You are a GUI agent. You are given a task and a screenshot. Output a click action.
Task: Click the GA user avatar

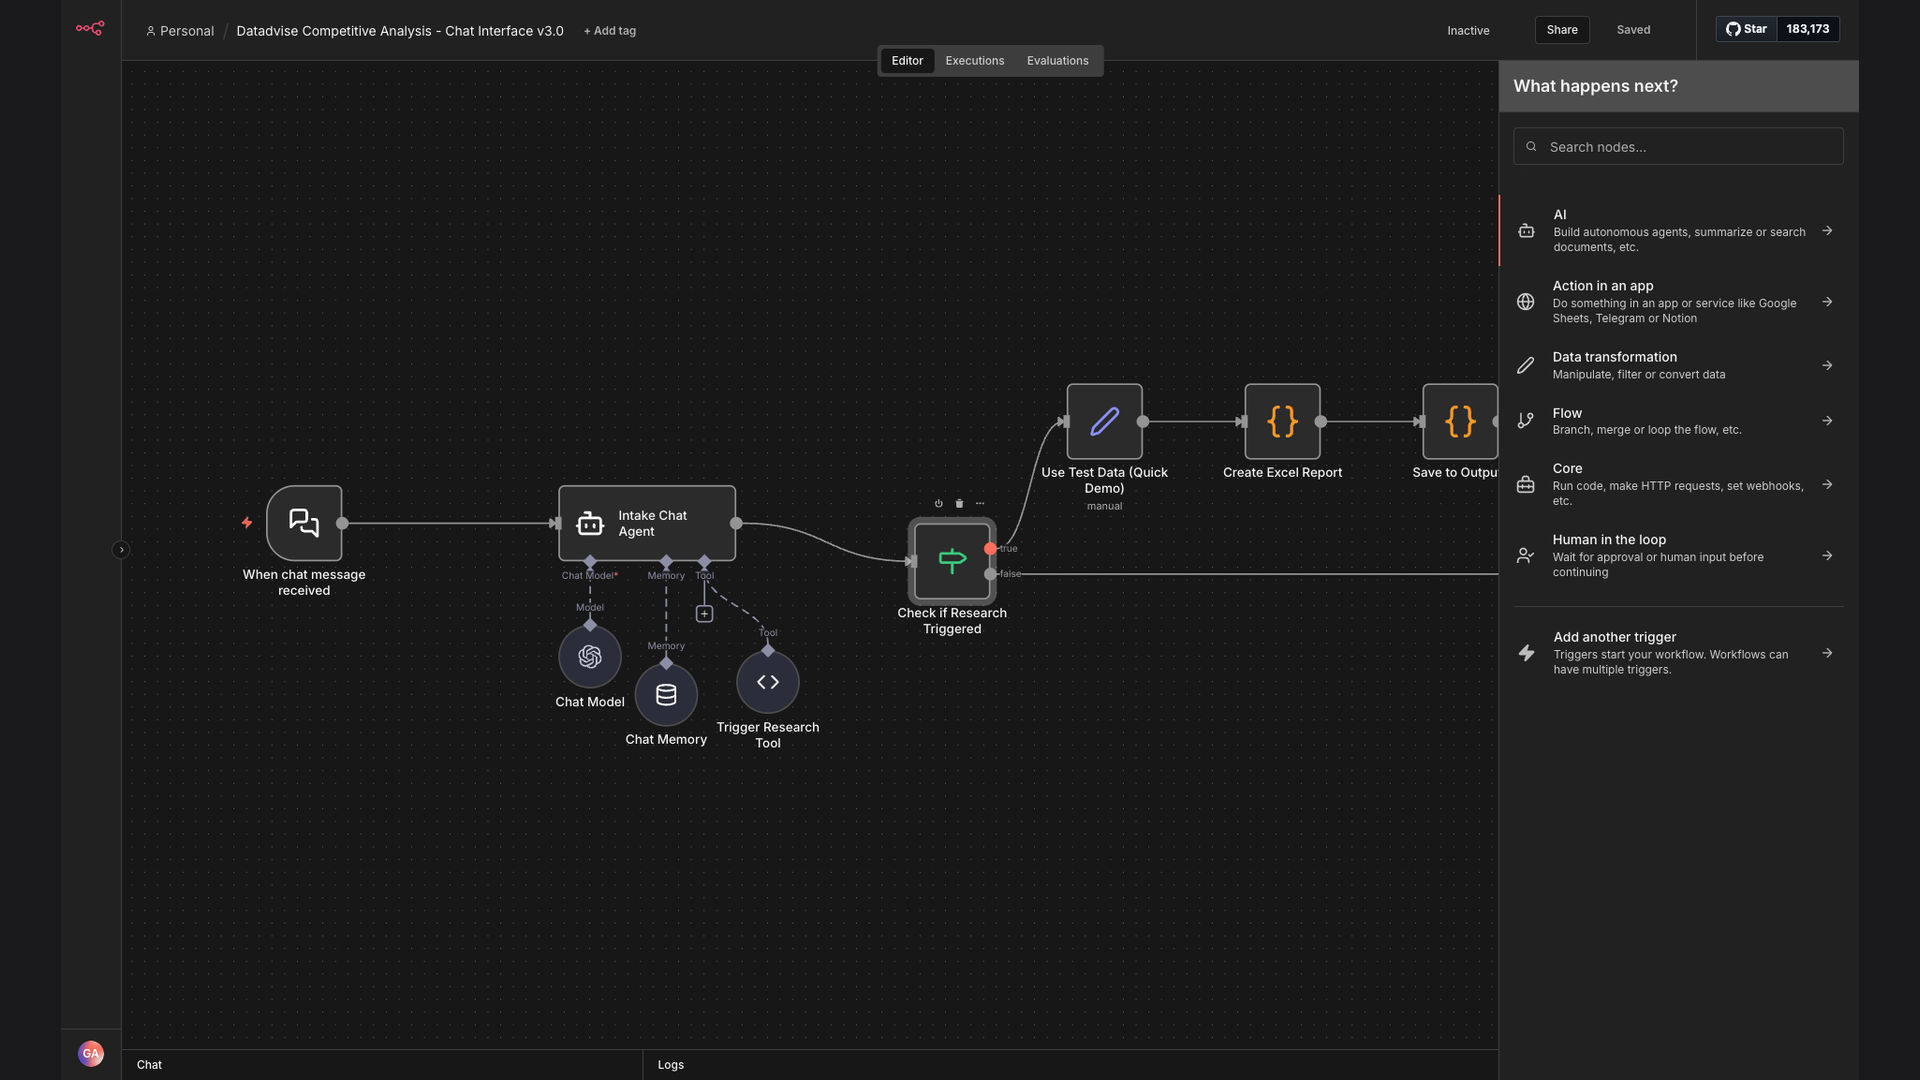(91, 1053)
